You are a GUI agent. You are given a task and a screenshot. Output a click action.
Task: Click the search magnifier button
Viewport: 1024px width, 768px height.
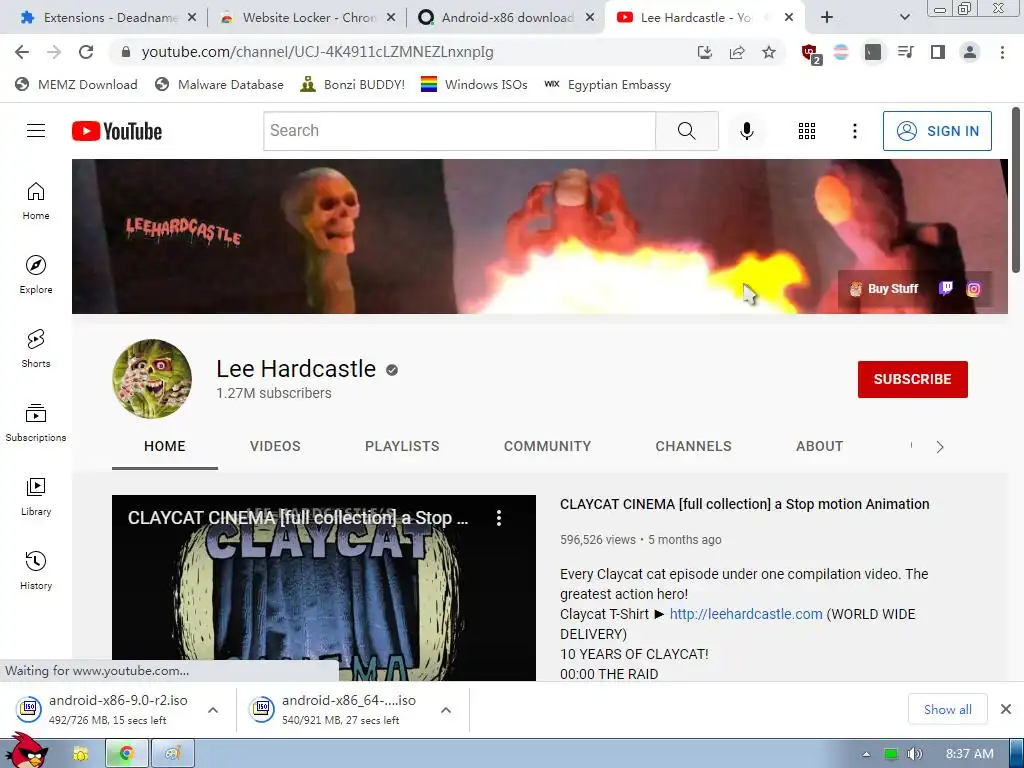[x=686, y=131]
